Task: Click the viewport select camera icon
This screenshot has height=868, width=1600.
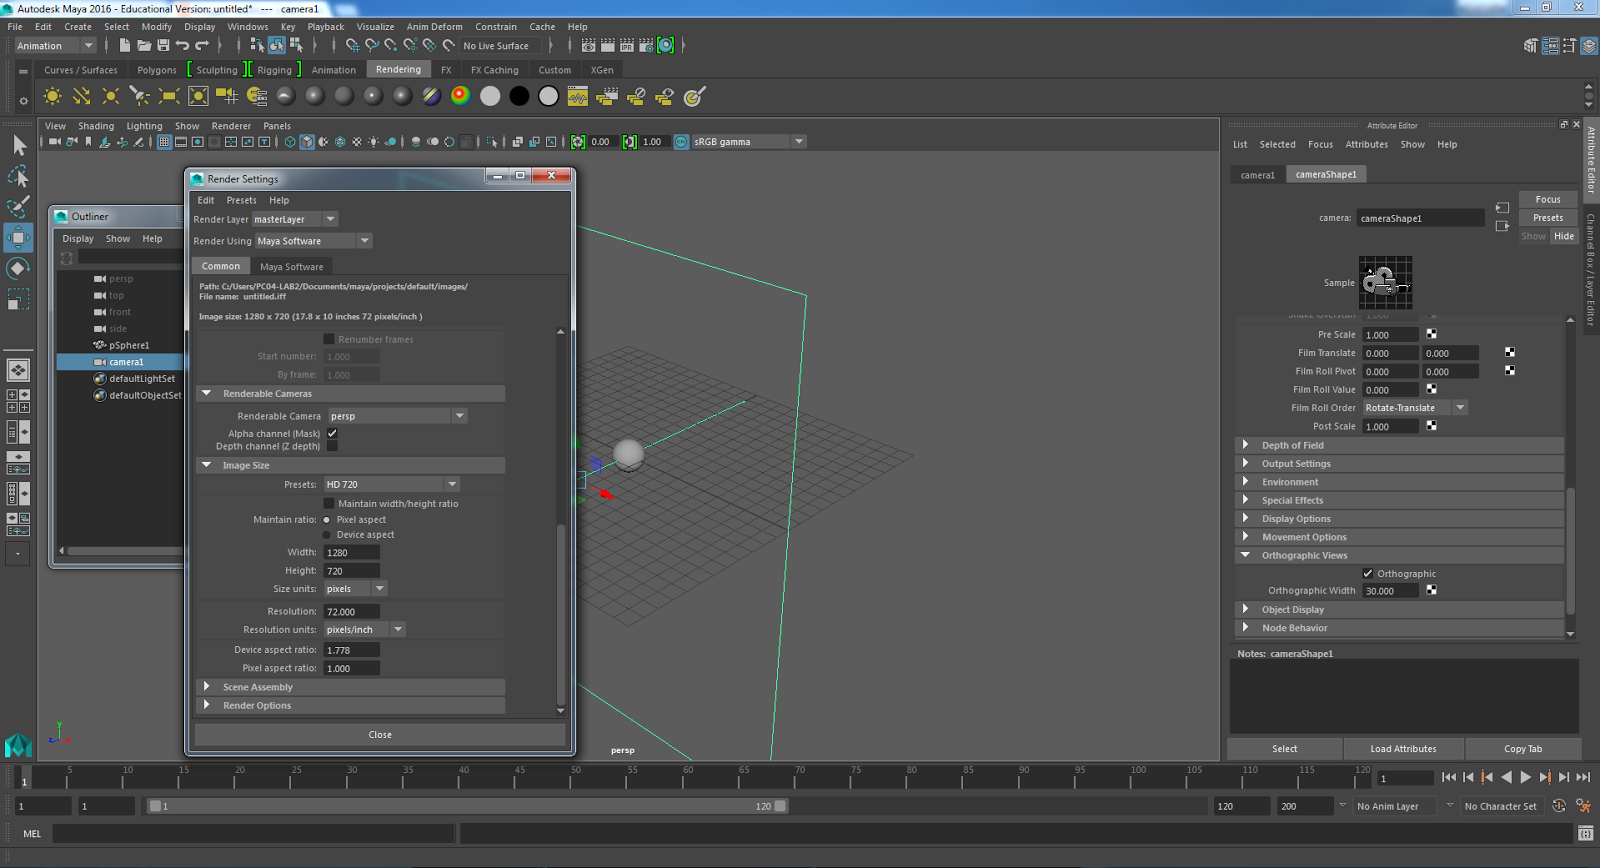Action: click(x=55, y=142)
